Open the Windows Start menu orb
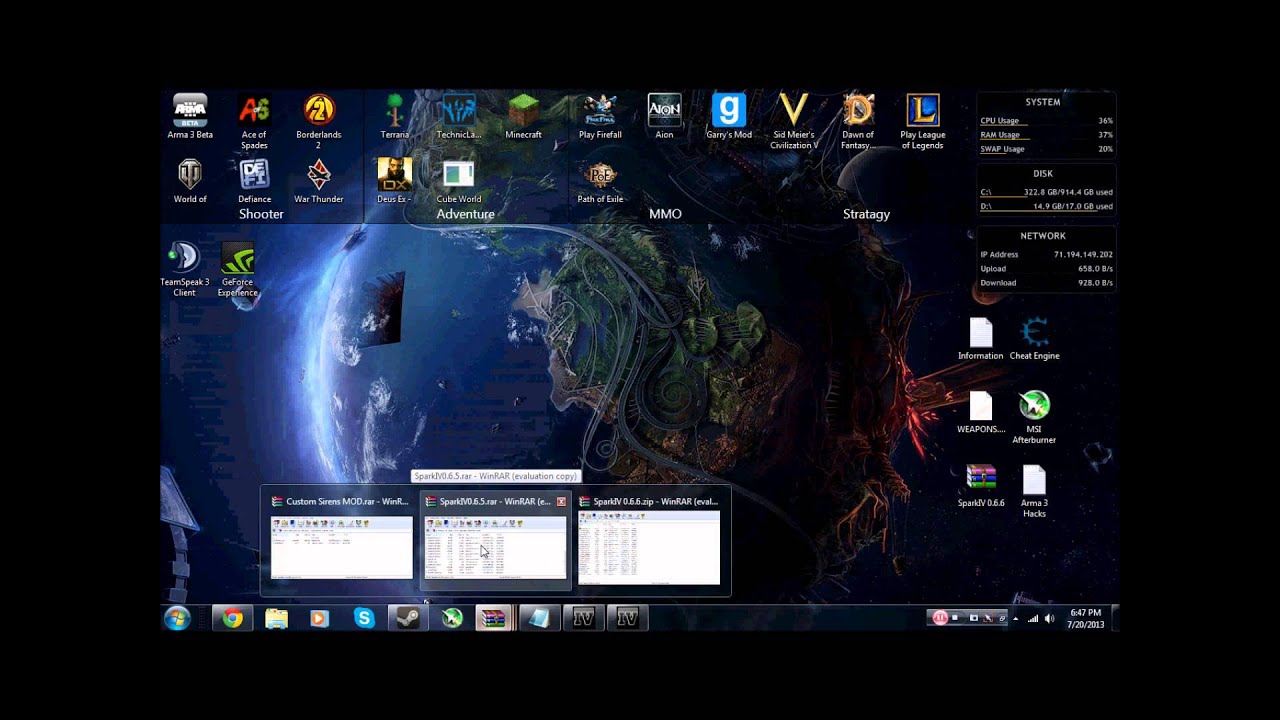Image resolution: width=1280 pixels, height=720 pixels. (x=177, y=619)
